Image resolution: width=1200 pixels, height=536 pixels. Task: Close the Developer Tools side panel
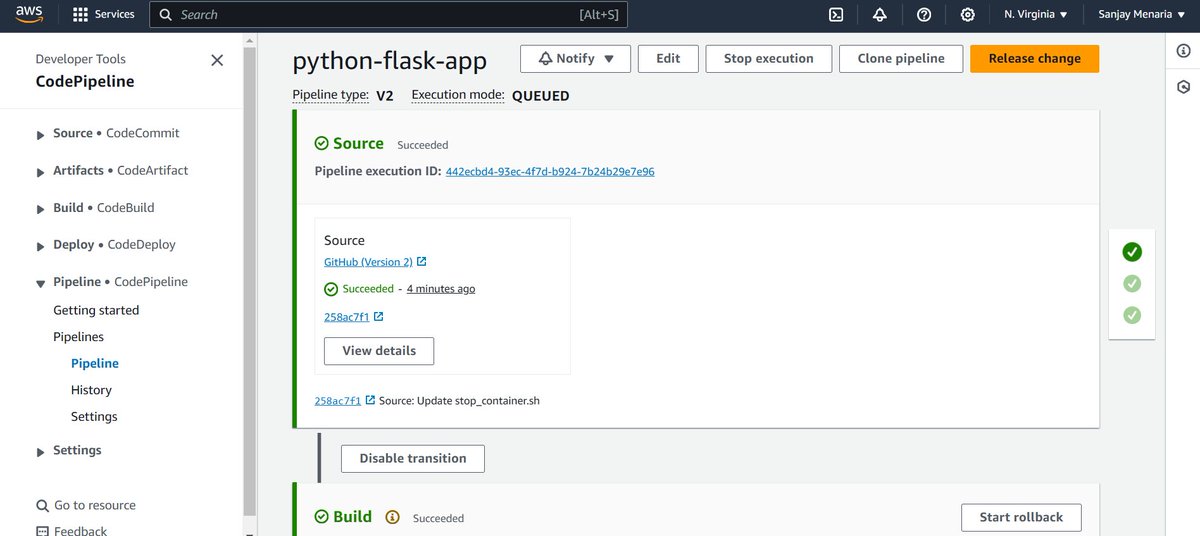(217, 60)
